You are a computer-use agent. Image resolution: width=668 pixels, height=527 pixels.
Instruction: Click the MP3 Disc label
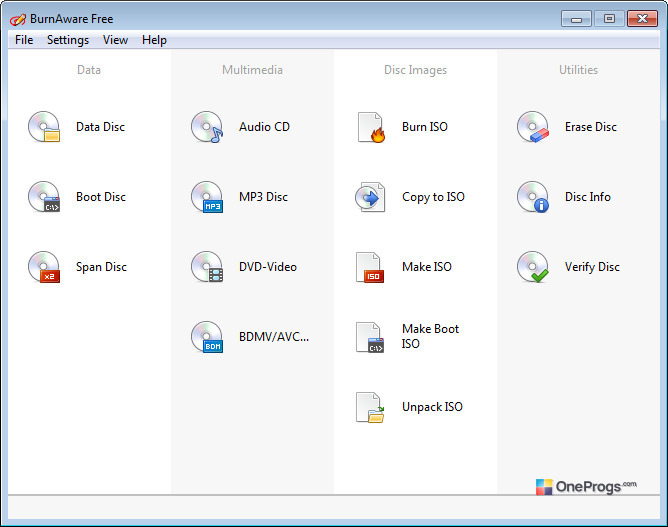263,196
